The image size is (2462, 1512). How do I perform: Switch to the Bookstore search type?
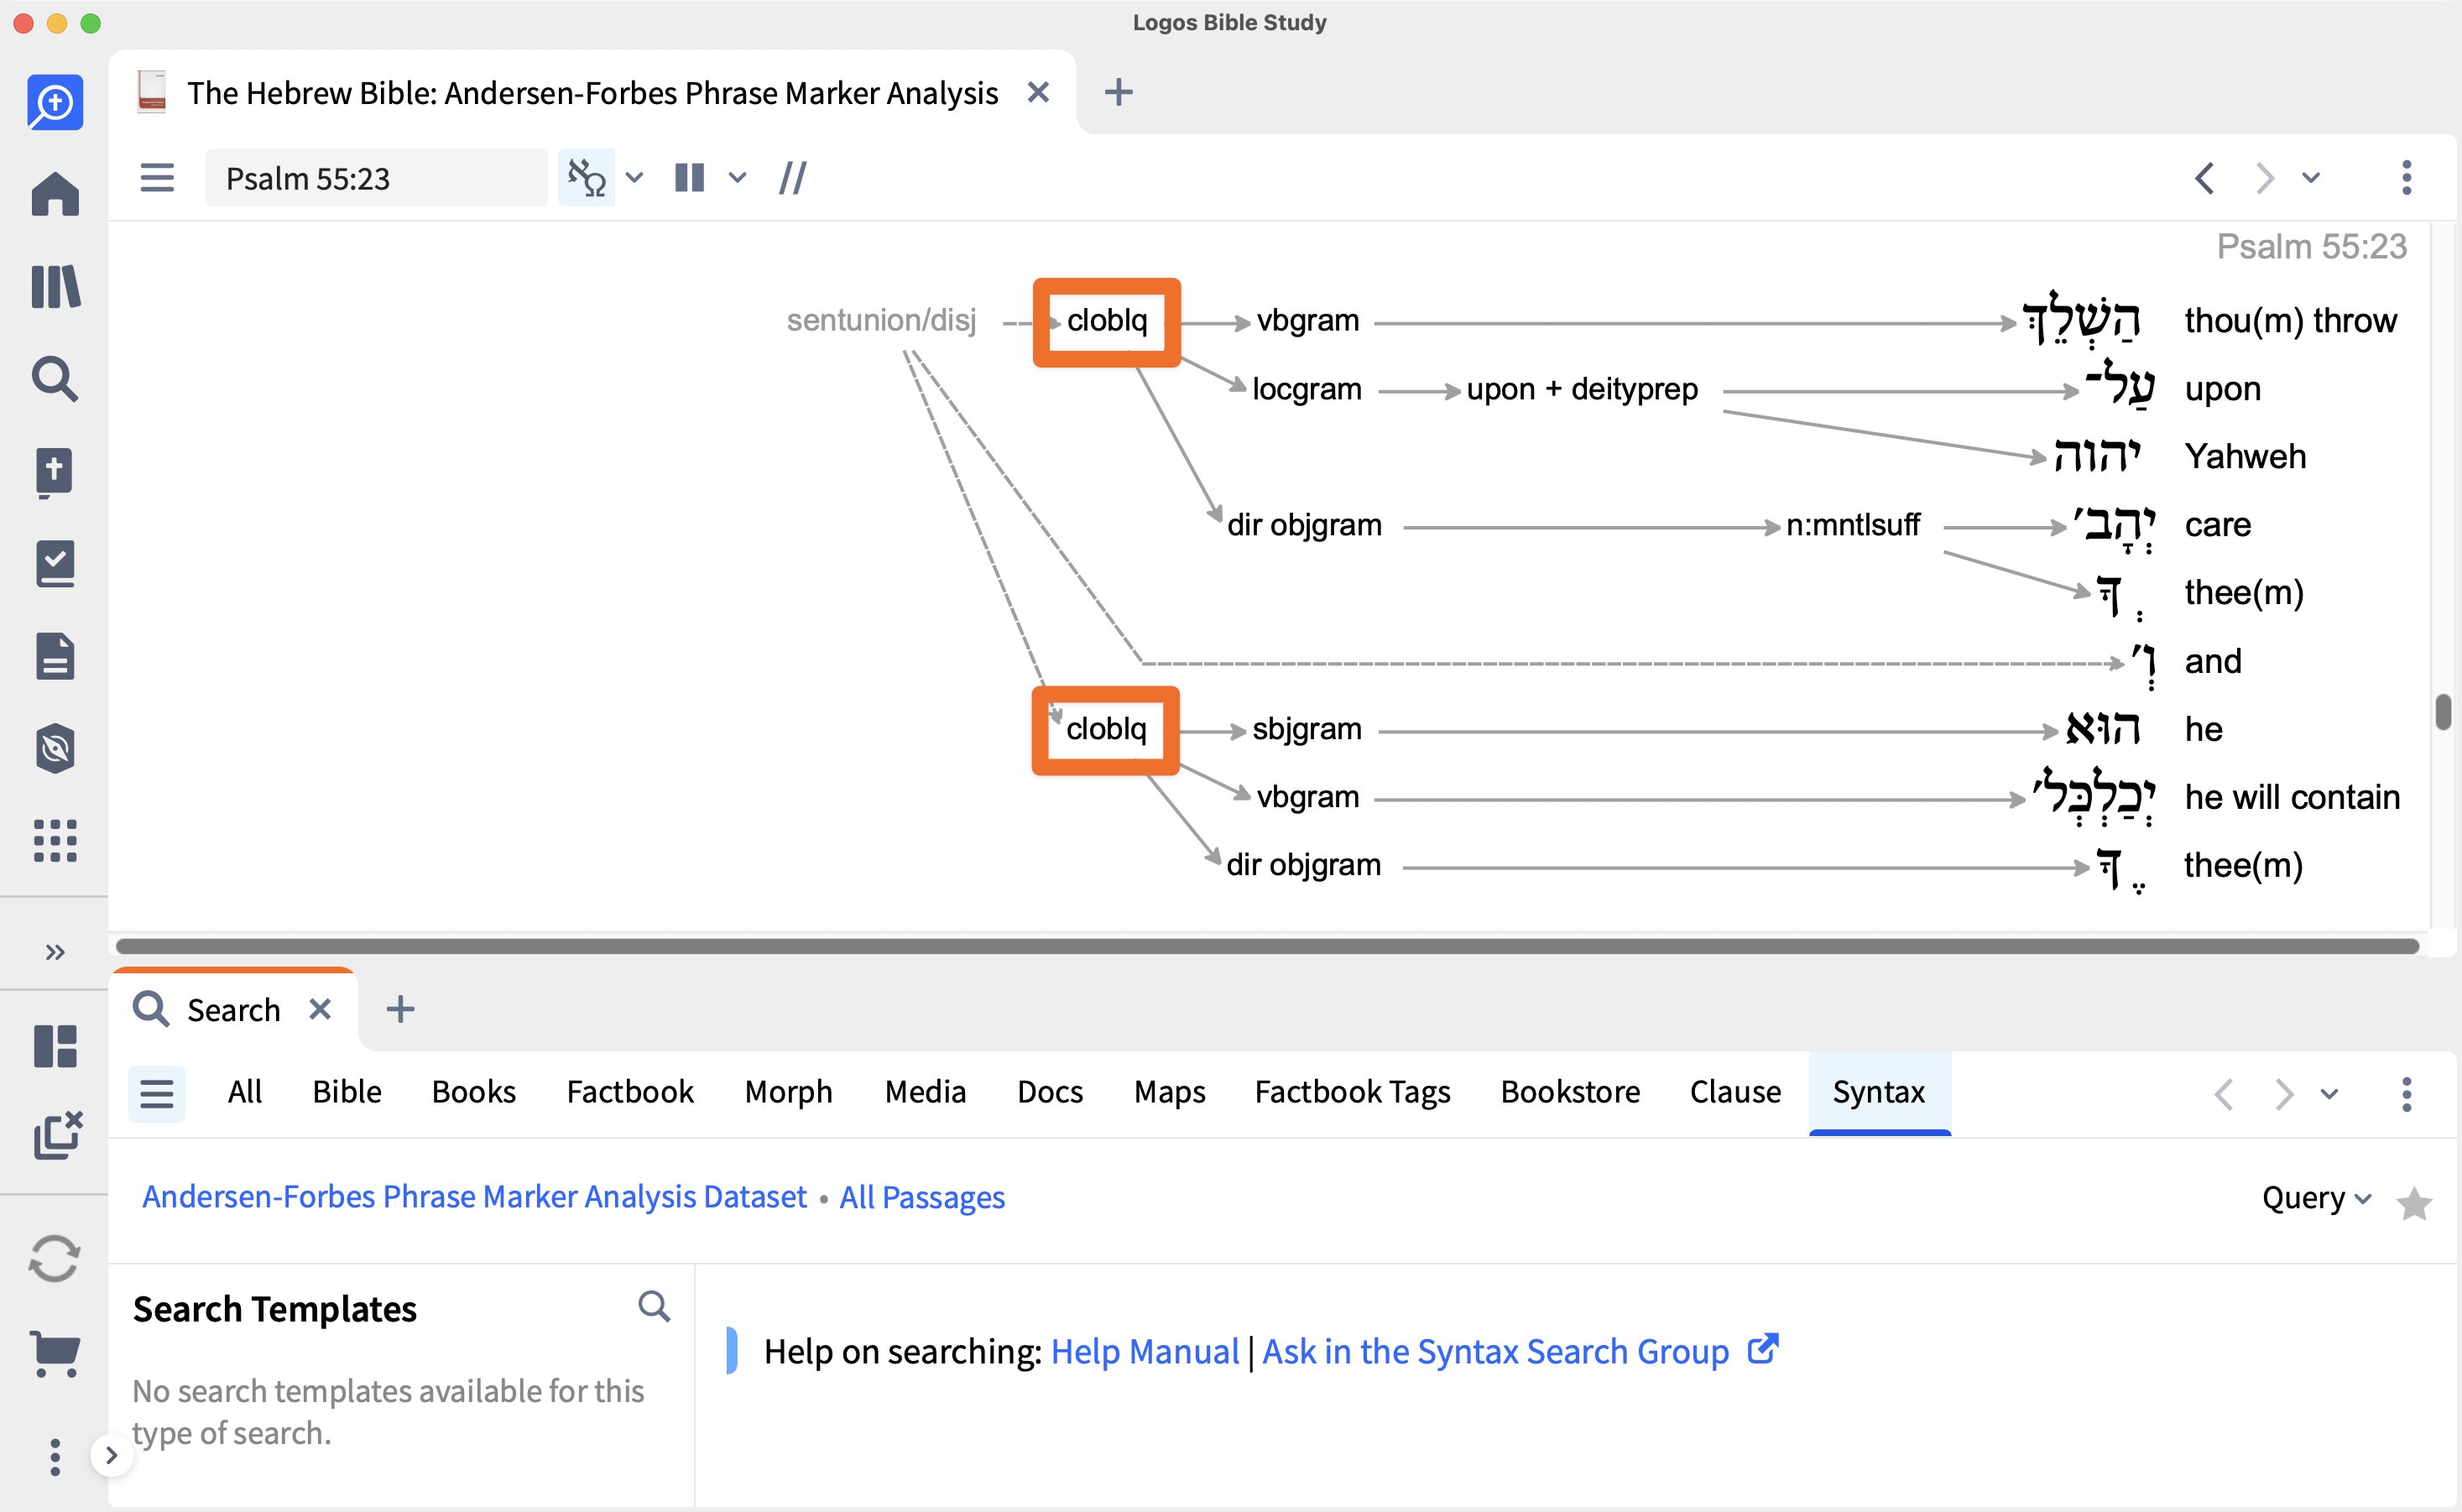click(x=1570, y=1092)
